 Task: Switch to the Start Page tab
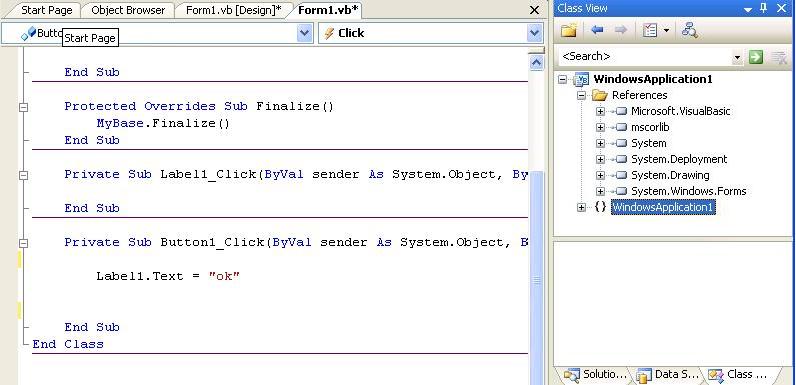tap(47, 10)
